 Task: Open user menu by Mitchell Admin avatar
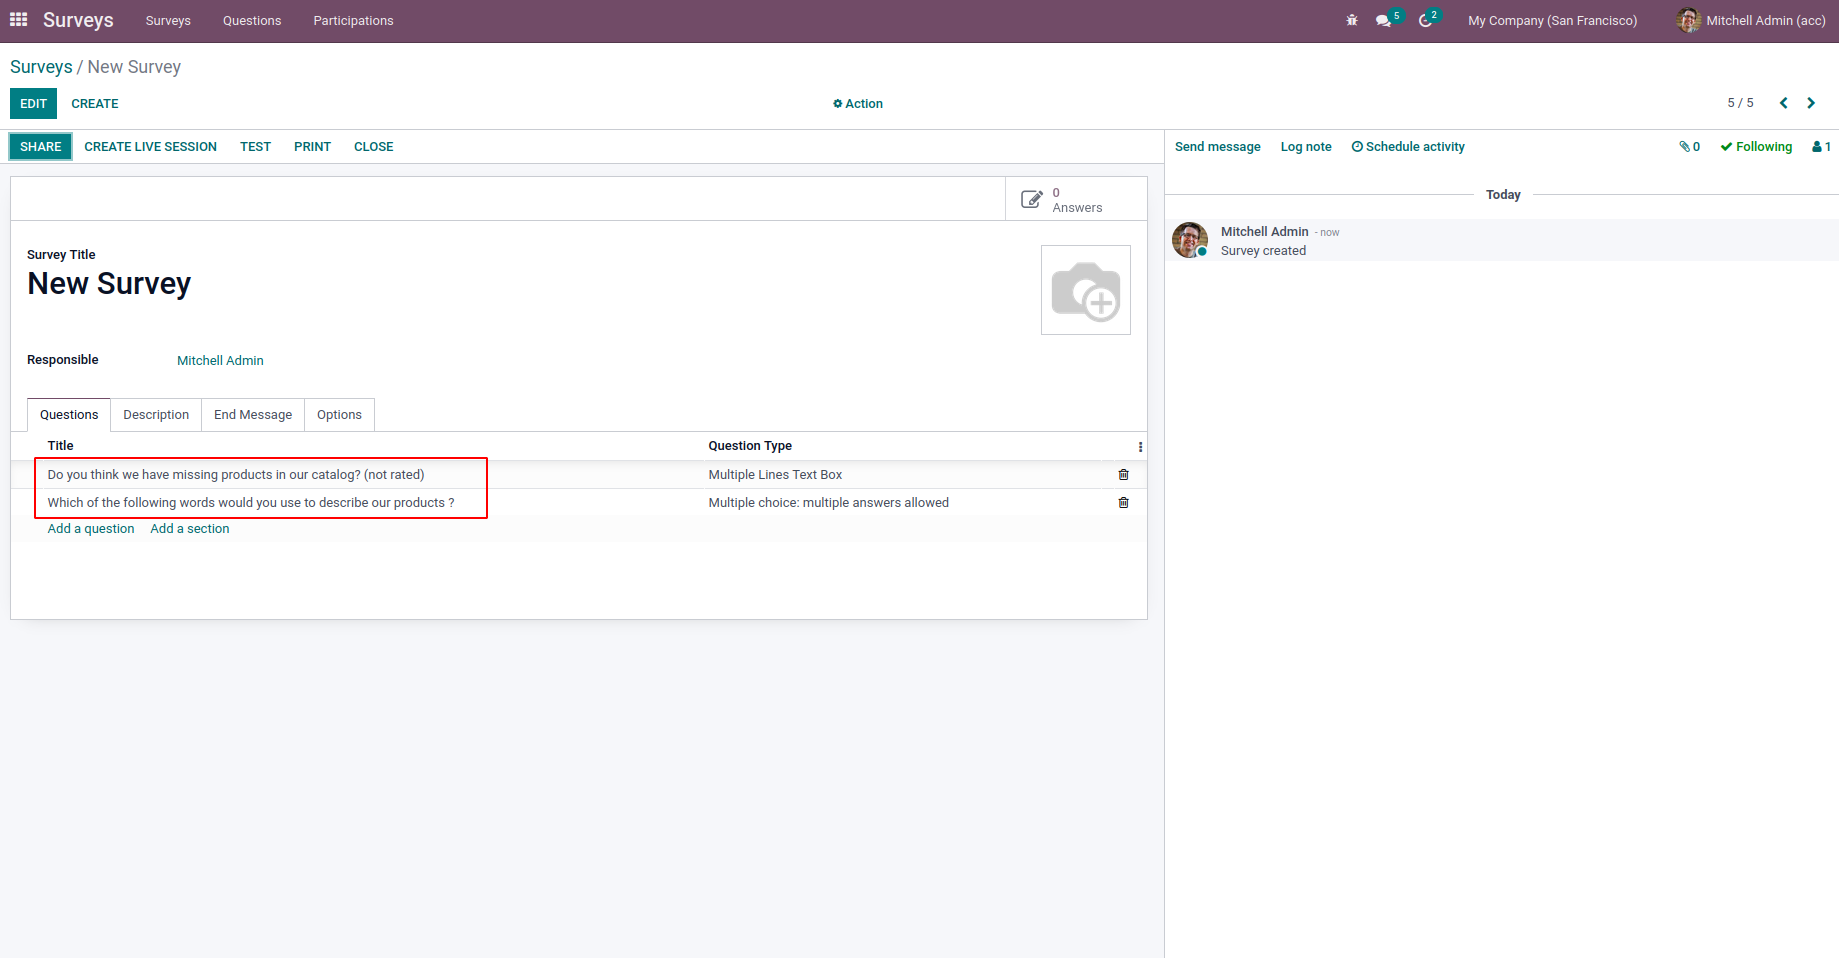[x=1752, y=20]
